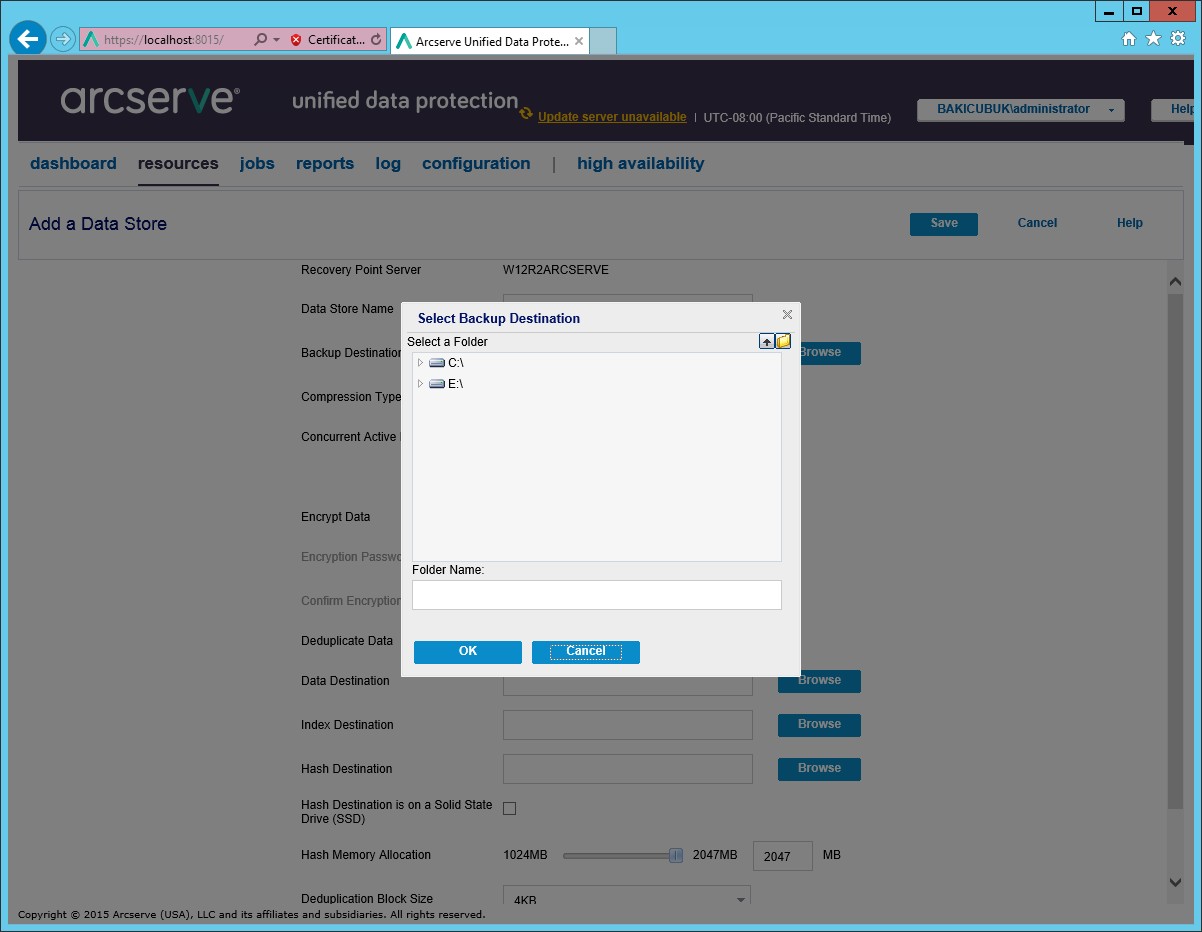Open the browser Home icon
Screen dimensions: 1202x932
point(1129,39)
